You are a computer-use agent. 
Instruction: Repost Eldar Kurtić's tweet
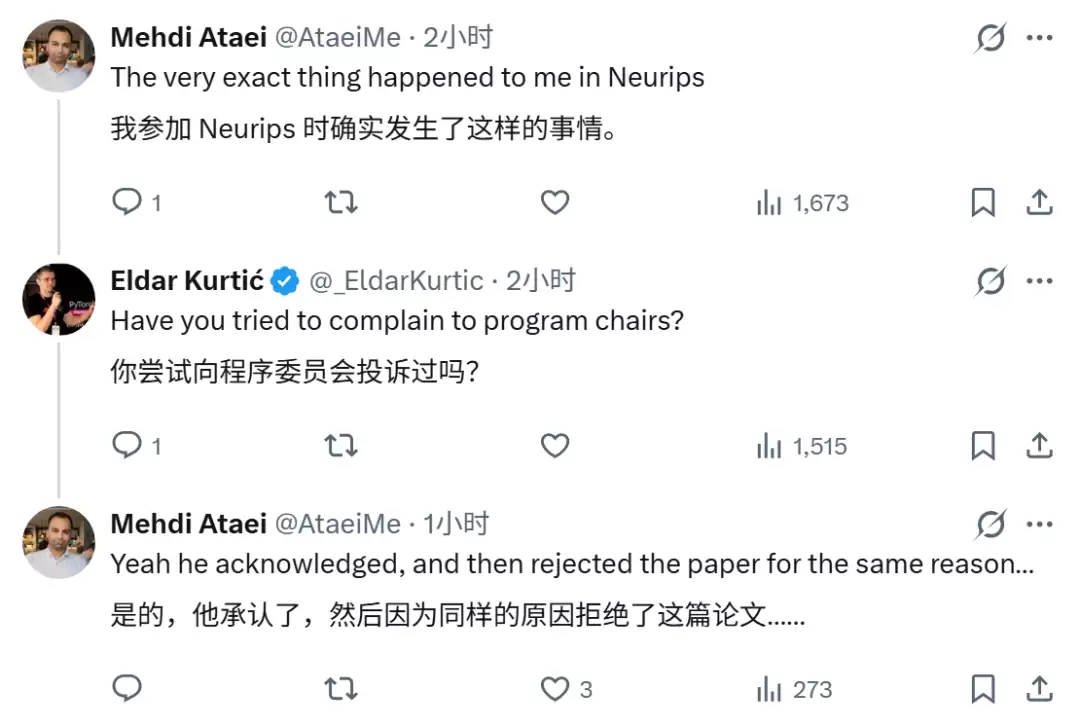pos(341,446)
